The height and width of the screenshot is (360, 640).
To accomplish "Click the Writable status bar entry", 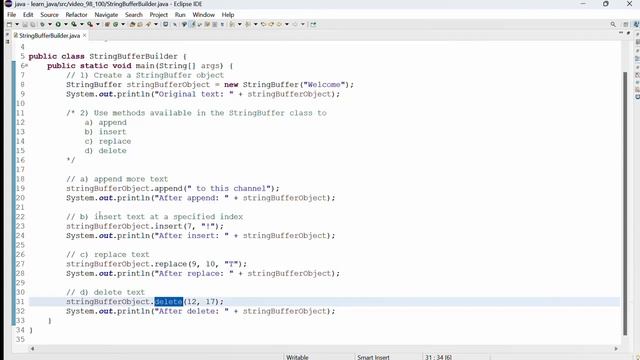I will (x=297, y=357).
